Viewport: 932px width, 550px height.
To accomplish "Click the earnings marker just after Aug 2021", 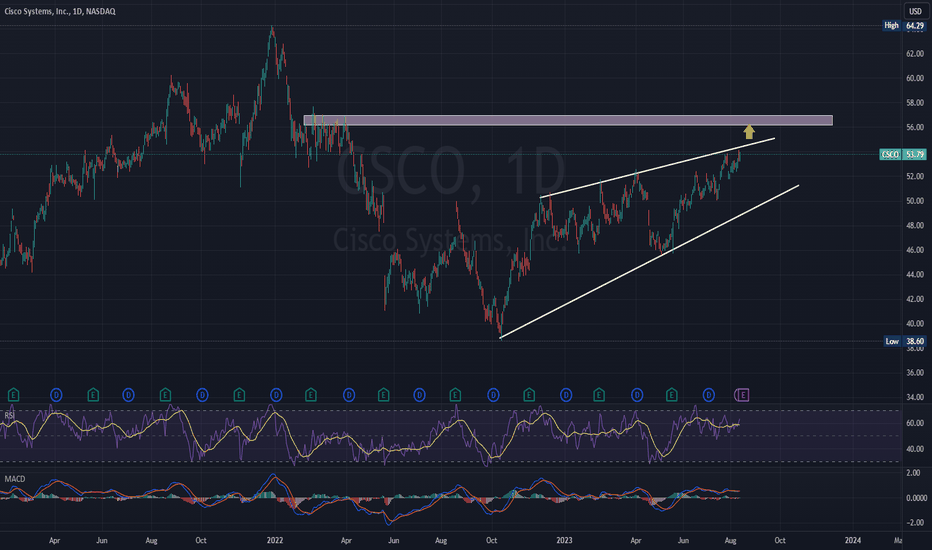I will 165,394.
